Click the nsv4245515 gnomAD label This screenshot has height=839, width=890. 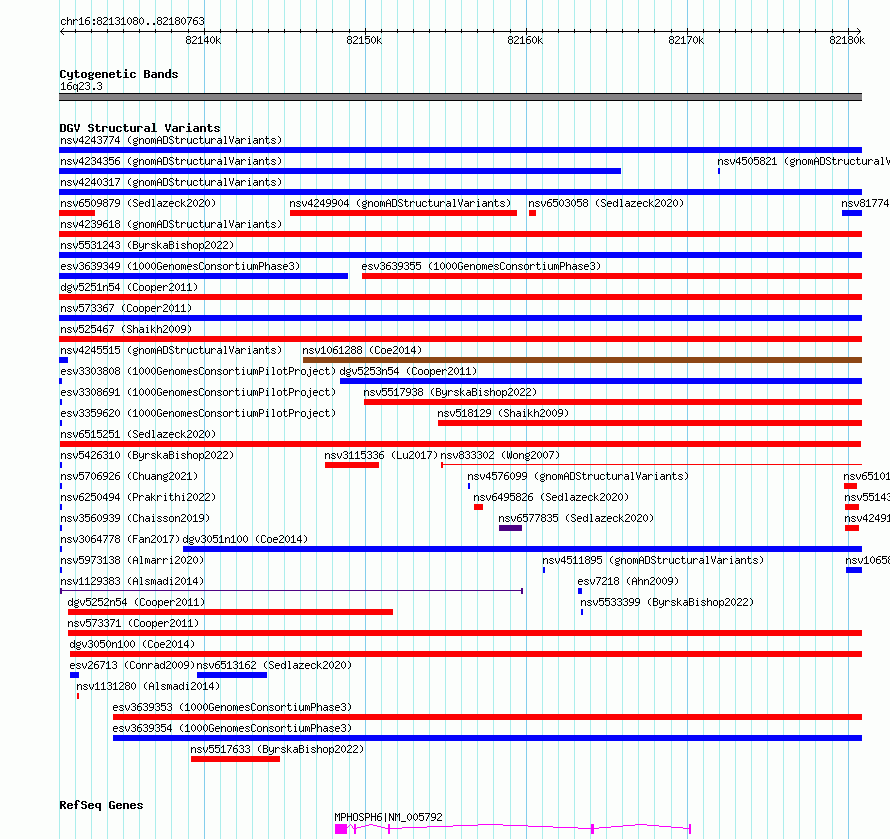click(x=171, y=350)
